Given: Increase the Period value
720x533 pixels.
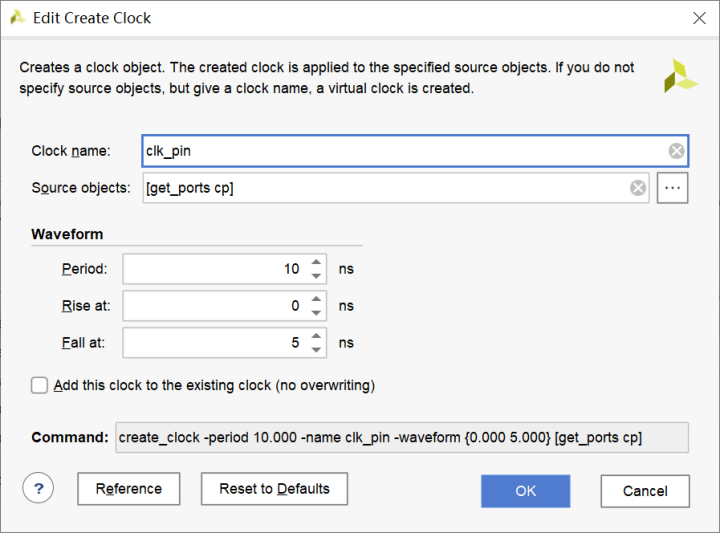Looking at the screenshot, I should [317, 262].
